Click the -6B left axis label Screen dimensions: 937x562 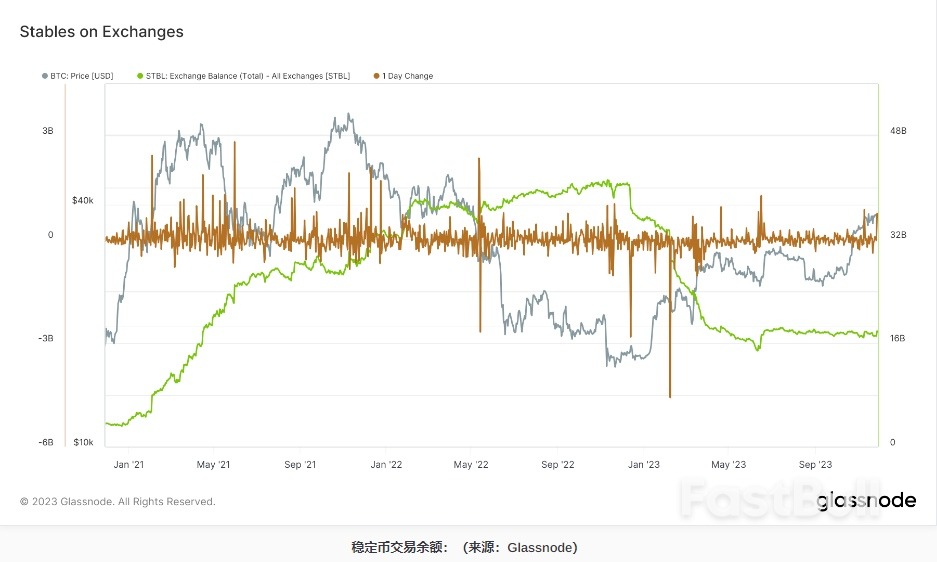click(x=46, y=442)
